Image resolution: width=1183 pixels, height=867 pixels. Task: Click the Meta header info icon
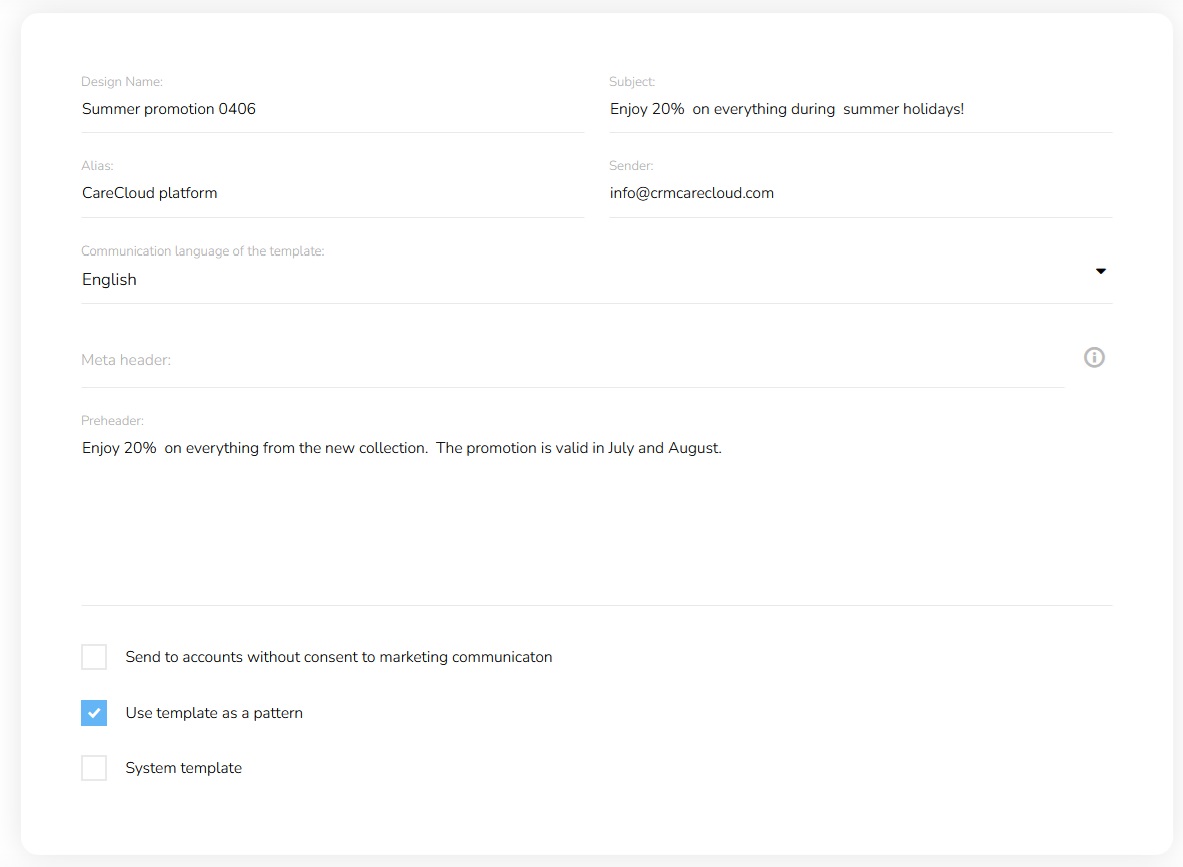click(1094, 357)
